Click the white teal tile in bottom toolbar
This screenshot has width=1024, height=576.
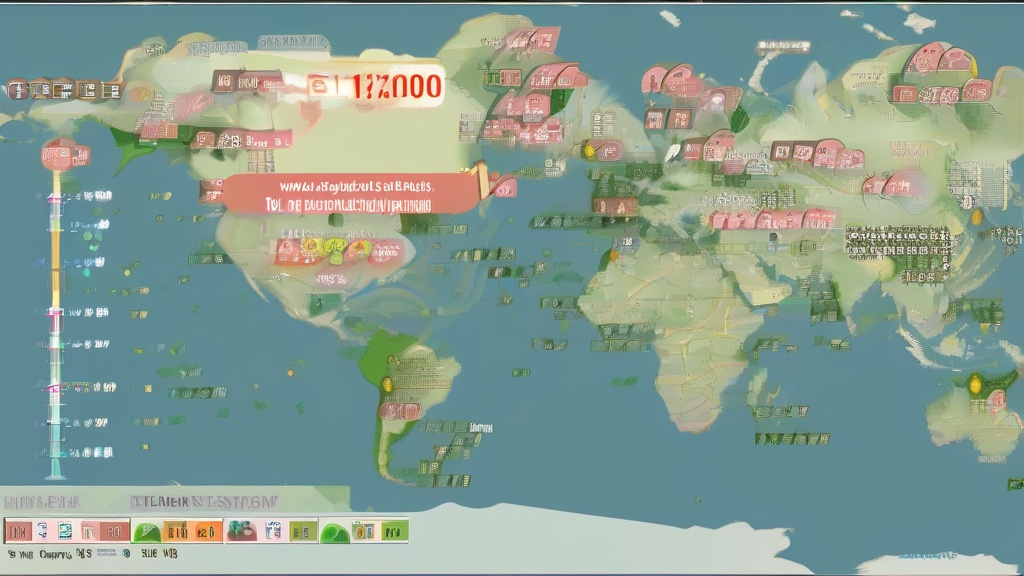(64, 531)
